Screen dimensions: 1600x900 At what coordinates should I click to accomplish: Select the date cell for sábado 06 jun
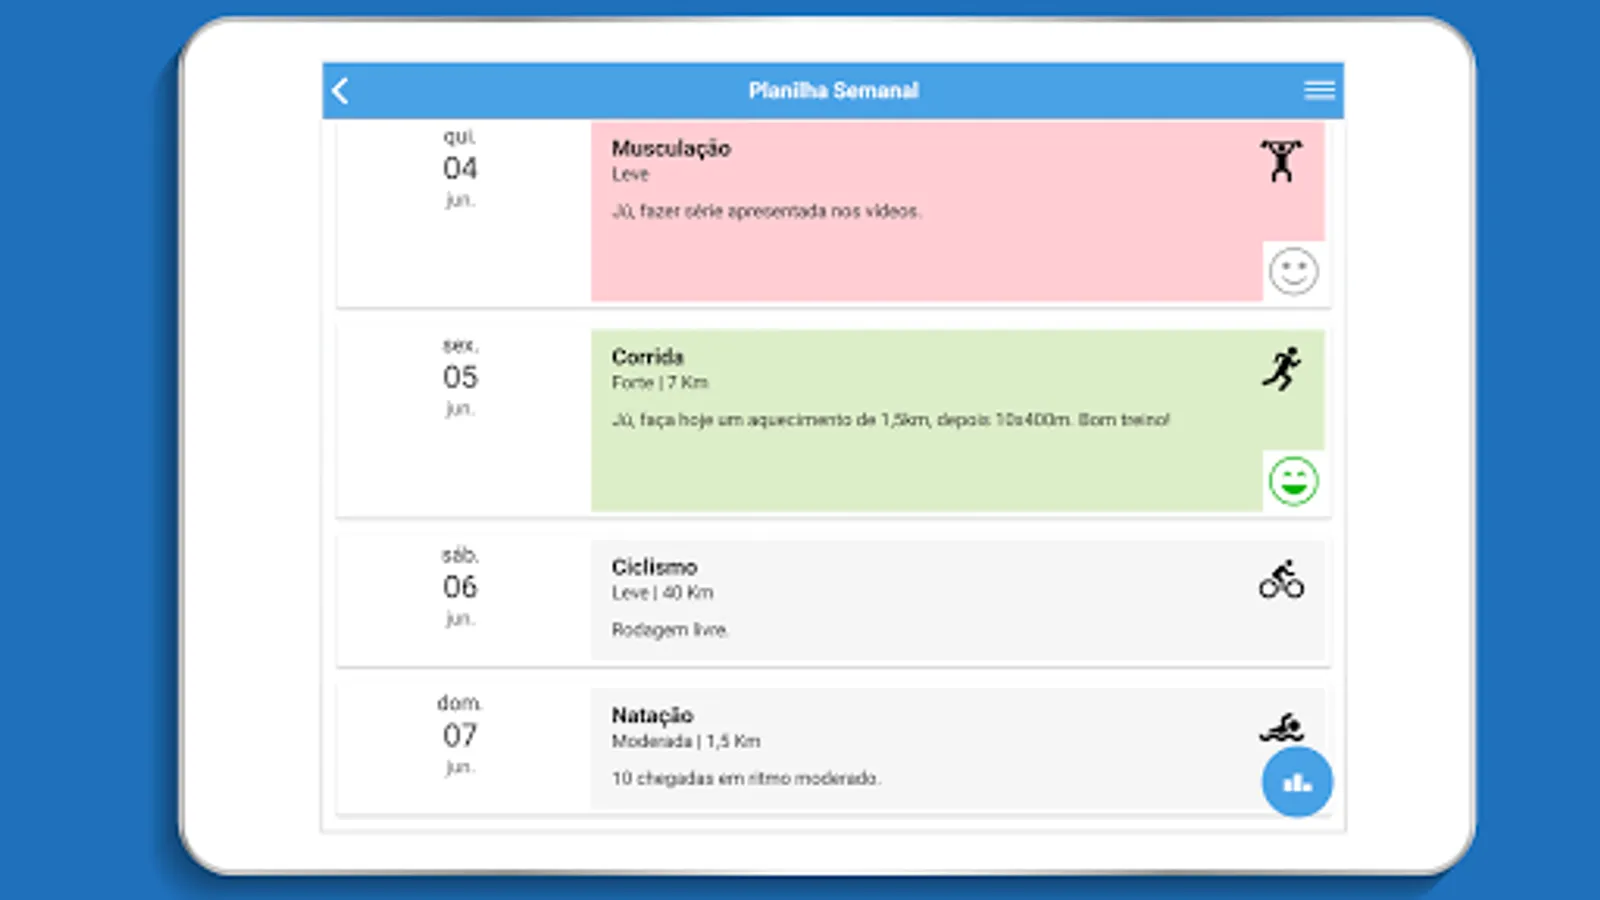[x=459, y=588]
